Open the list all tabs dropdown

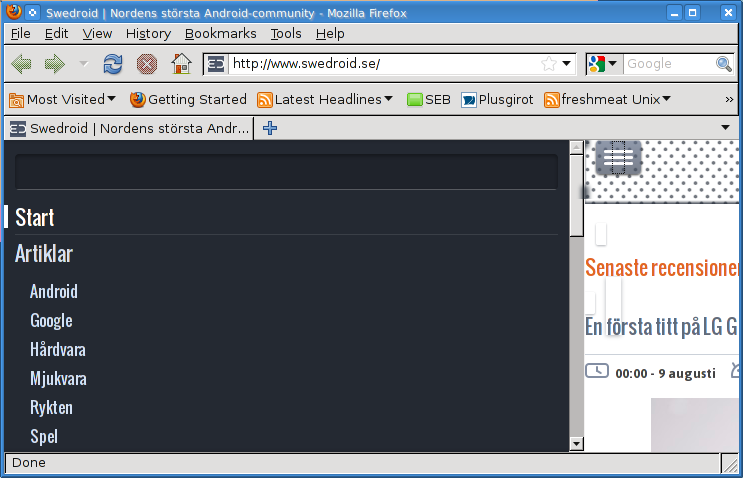(x=725, y=127)
